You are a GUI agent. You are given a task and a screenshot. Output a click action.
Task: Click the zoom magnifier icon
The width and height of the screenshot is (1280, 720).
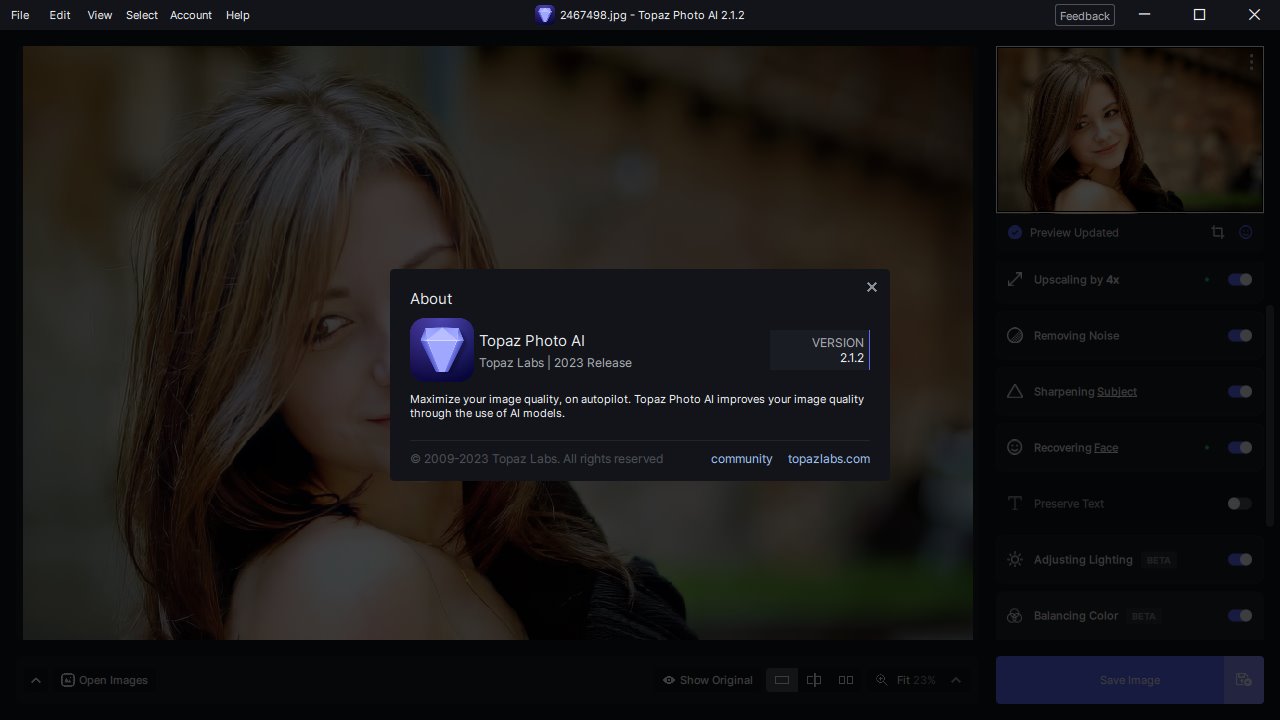tap(881, 680)
